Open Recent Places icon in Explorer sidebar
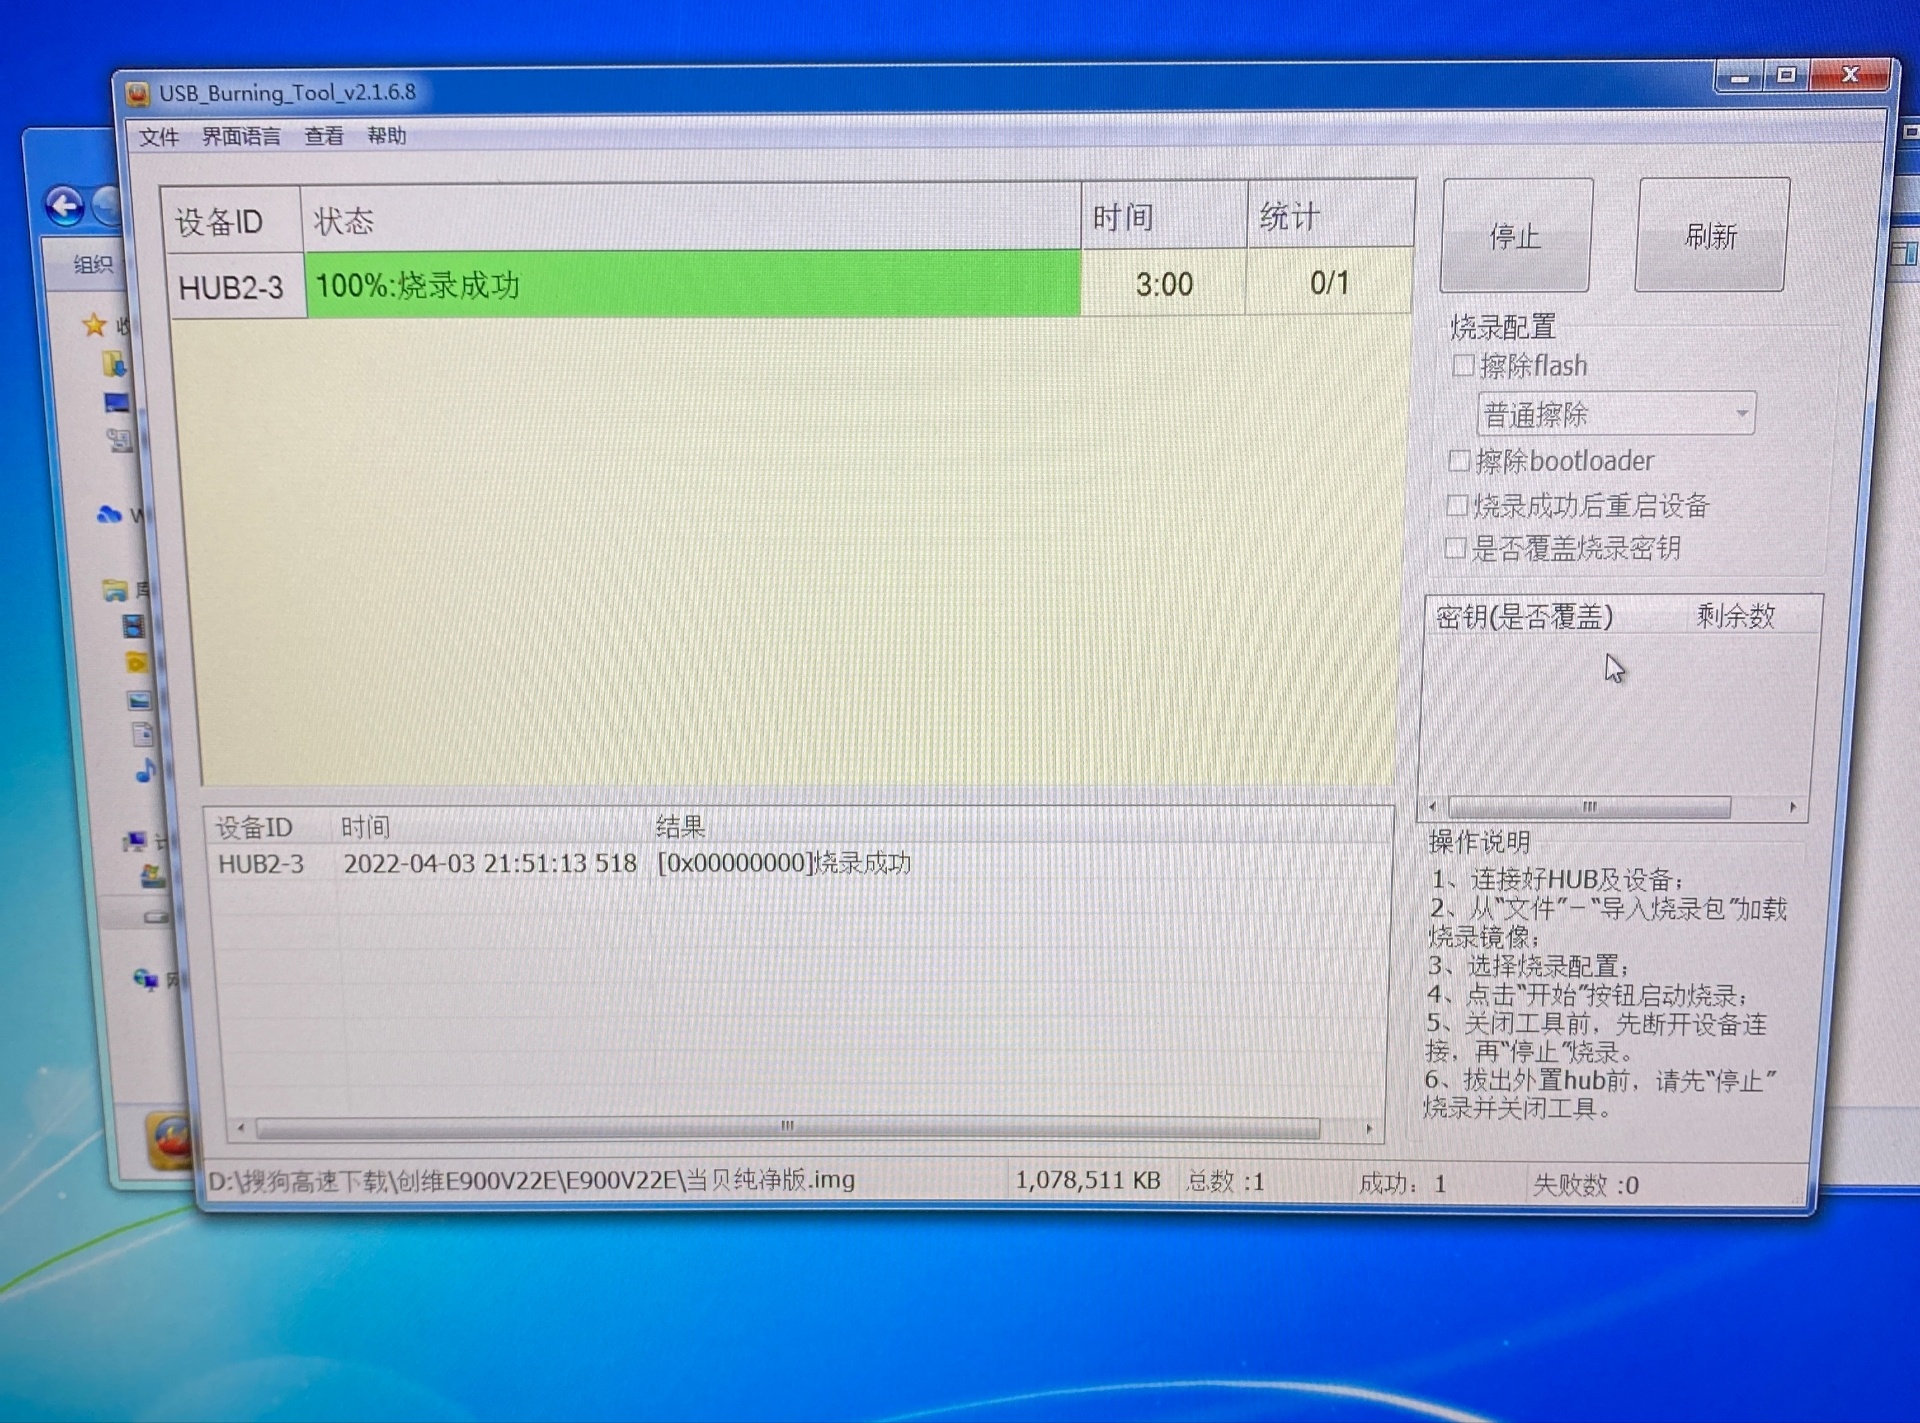 pyautogui.click(x=120, y=440)
